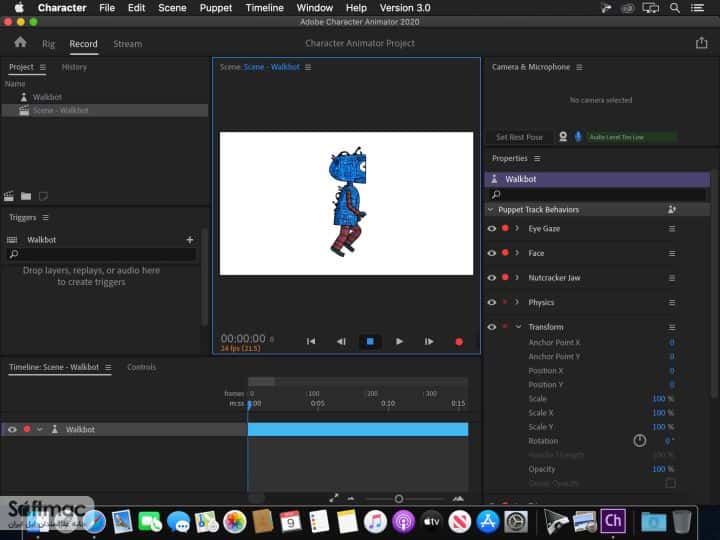The height and width of the screenshot is (540, 720).
Task: Click the Stop button in Scene panel
Action: click(370, 341)
